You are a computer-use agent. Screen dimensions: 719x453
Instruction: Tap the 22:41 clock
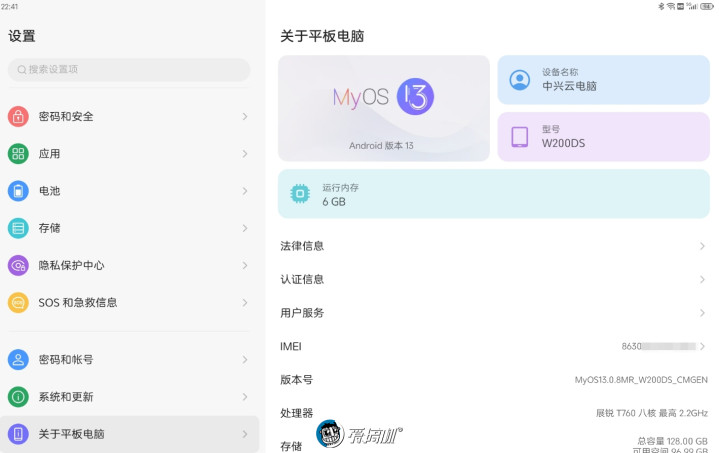(10, 6)
